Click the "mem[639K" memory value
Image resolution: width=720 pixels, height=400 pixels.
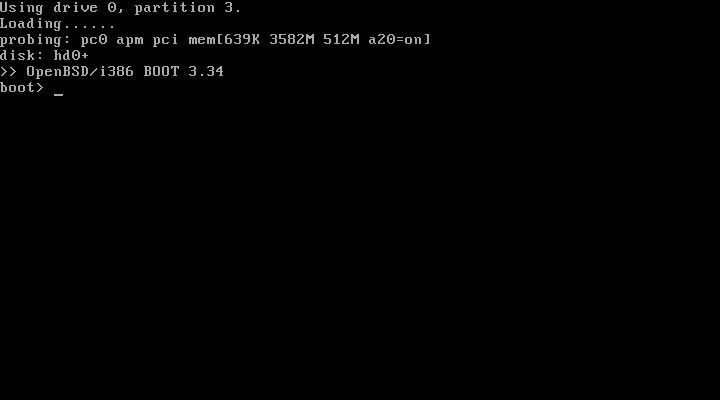[224, 39]
